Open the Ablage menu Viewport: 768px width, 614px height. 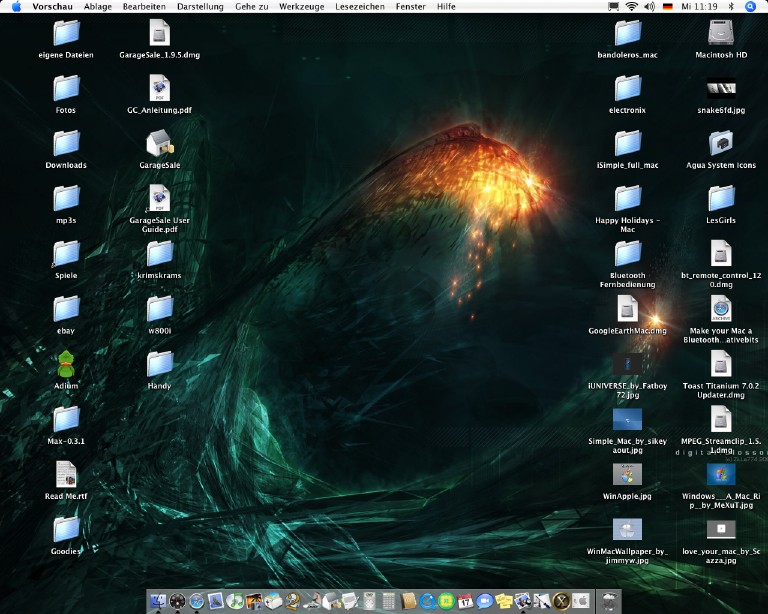[x=97, y=6]
